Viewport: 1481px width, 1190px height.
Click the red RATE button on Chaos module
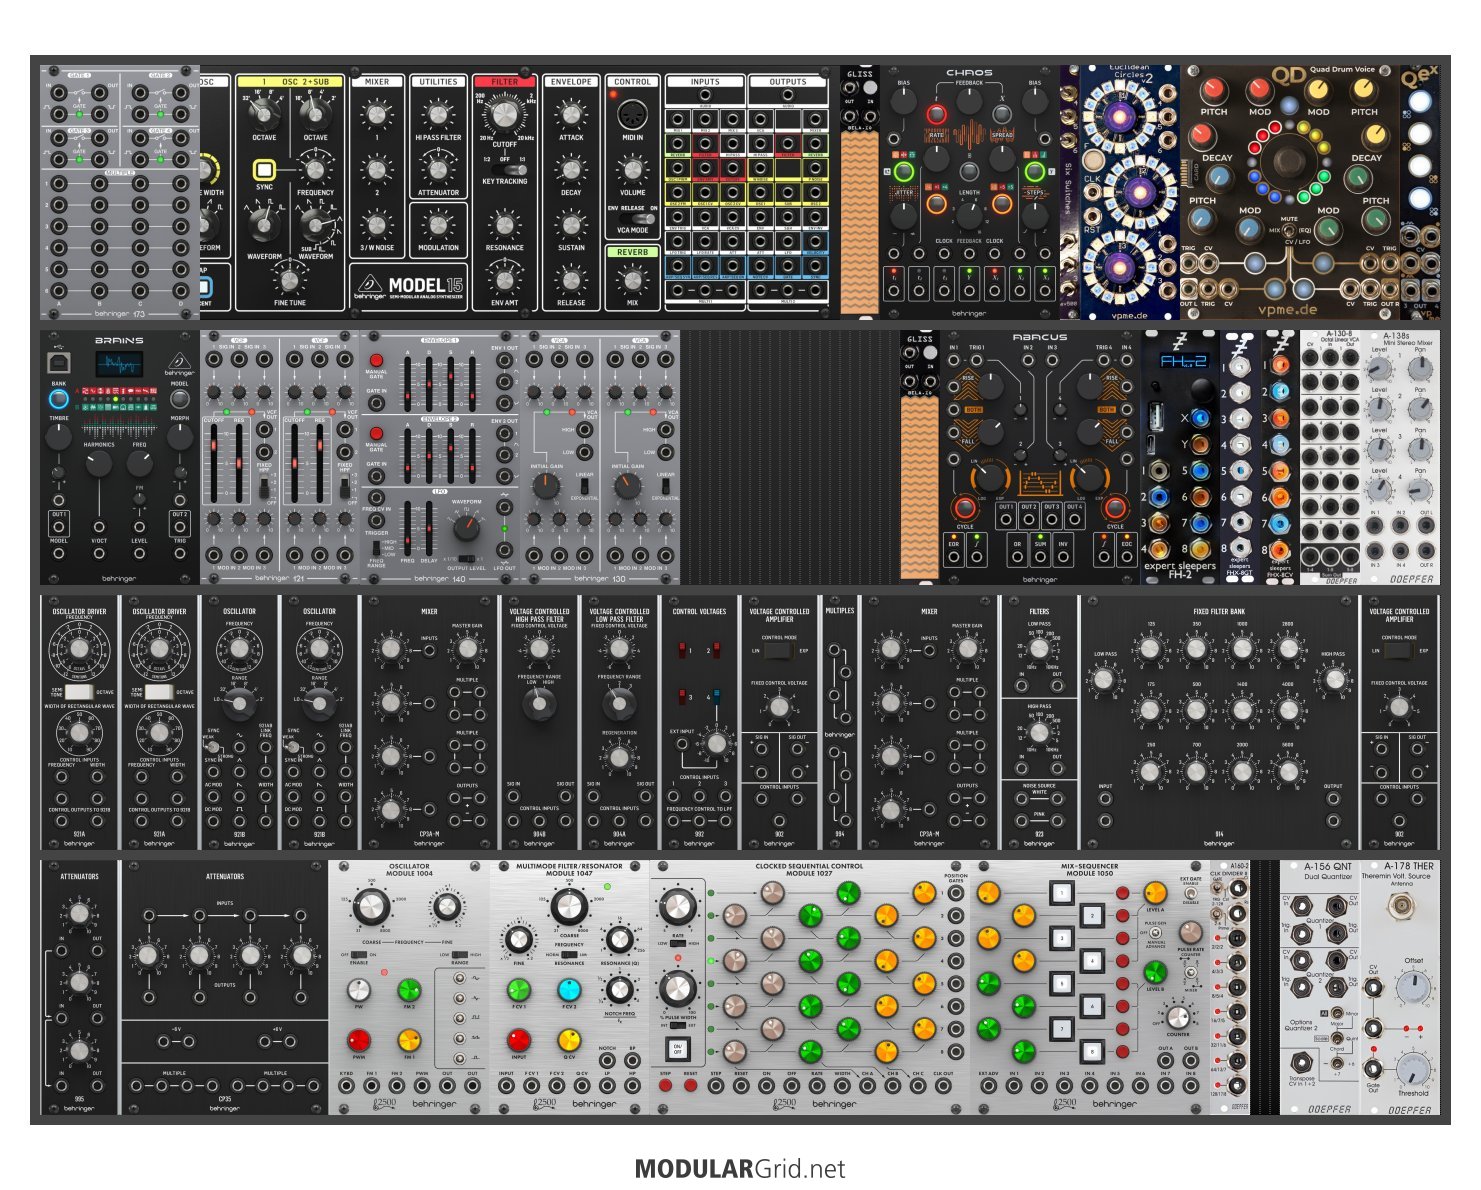(x=936, y=116)
